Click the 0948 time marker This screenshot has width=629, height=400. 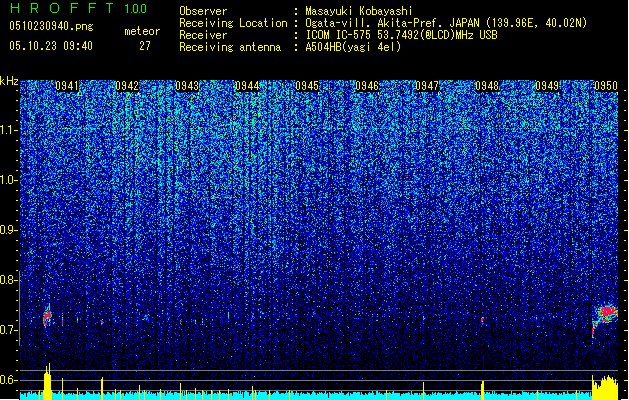click(x=487, y=86)
